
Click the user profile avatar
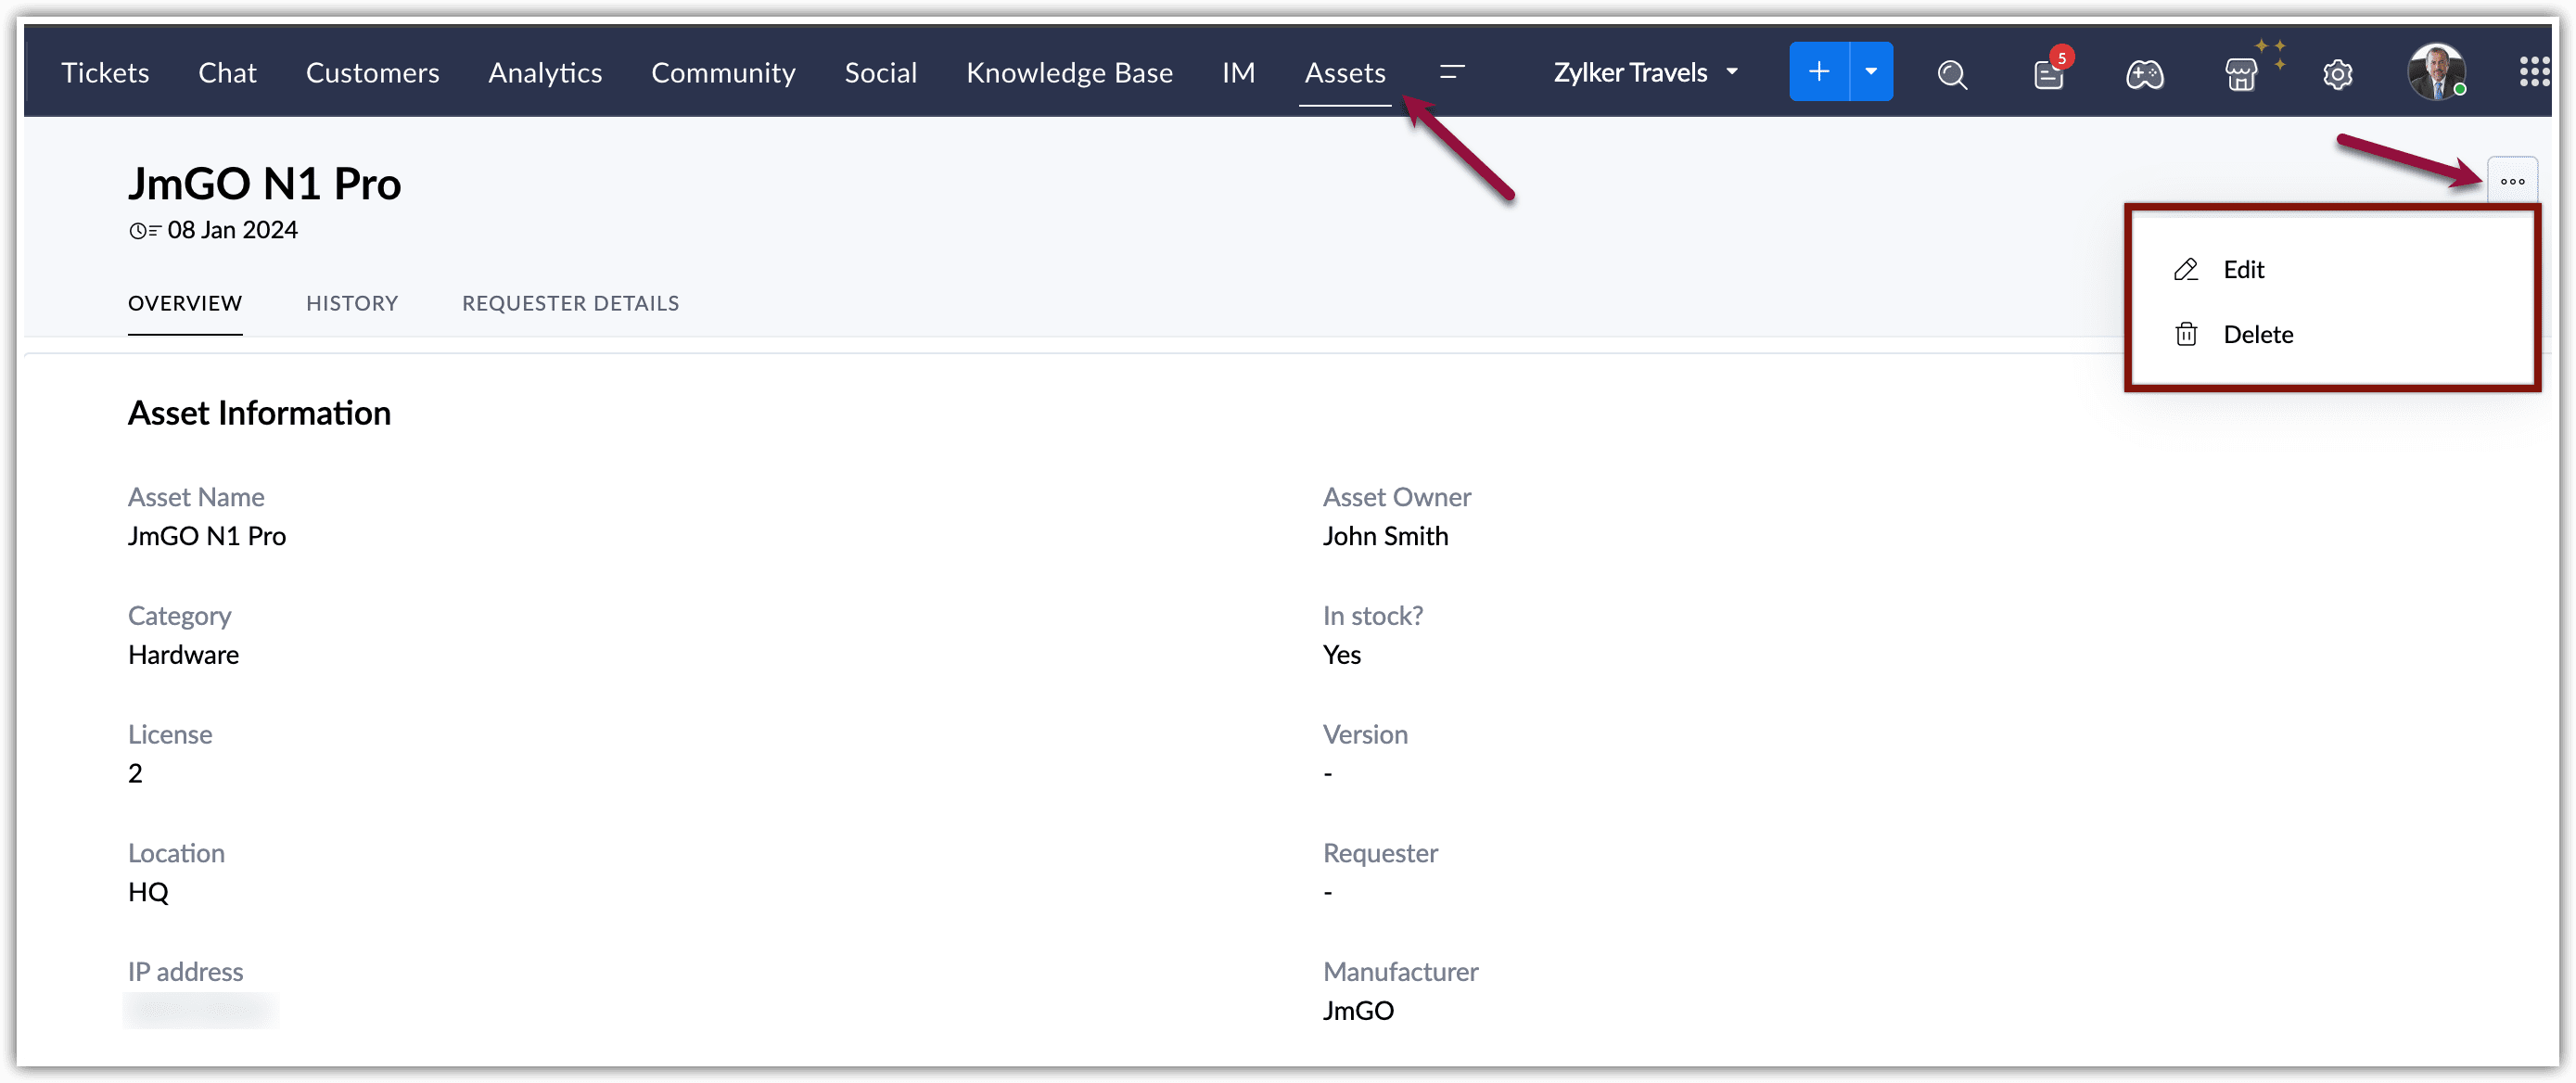2435,72
